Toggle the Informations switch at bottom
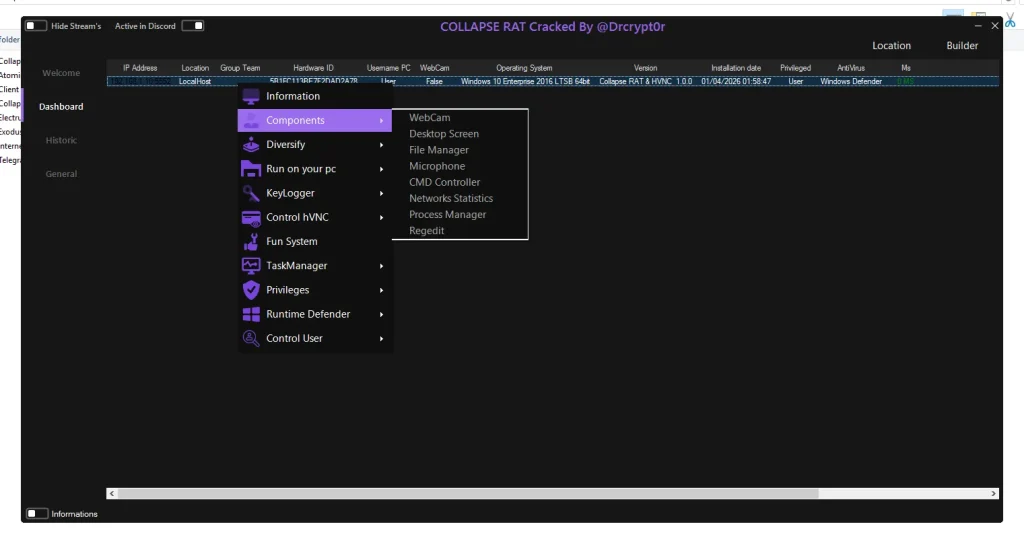The height and width of the screenshot is (541, 1024). point(37,514)
